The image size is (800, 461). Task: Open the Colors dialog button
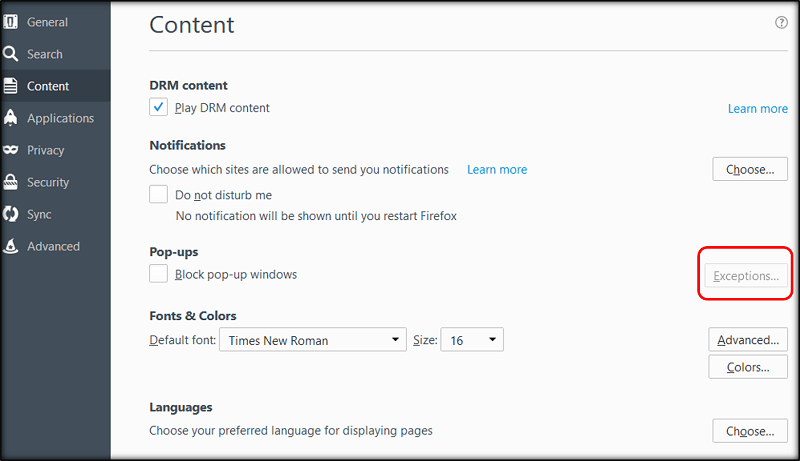(748, 367)
